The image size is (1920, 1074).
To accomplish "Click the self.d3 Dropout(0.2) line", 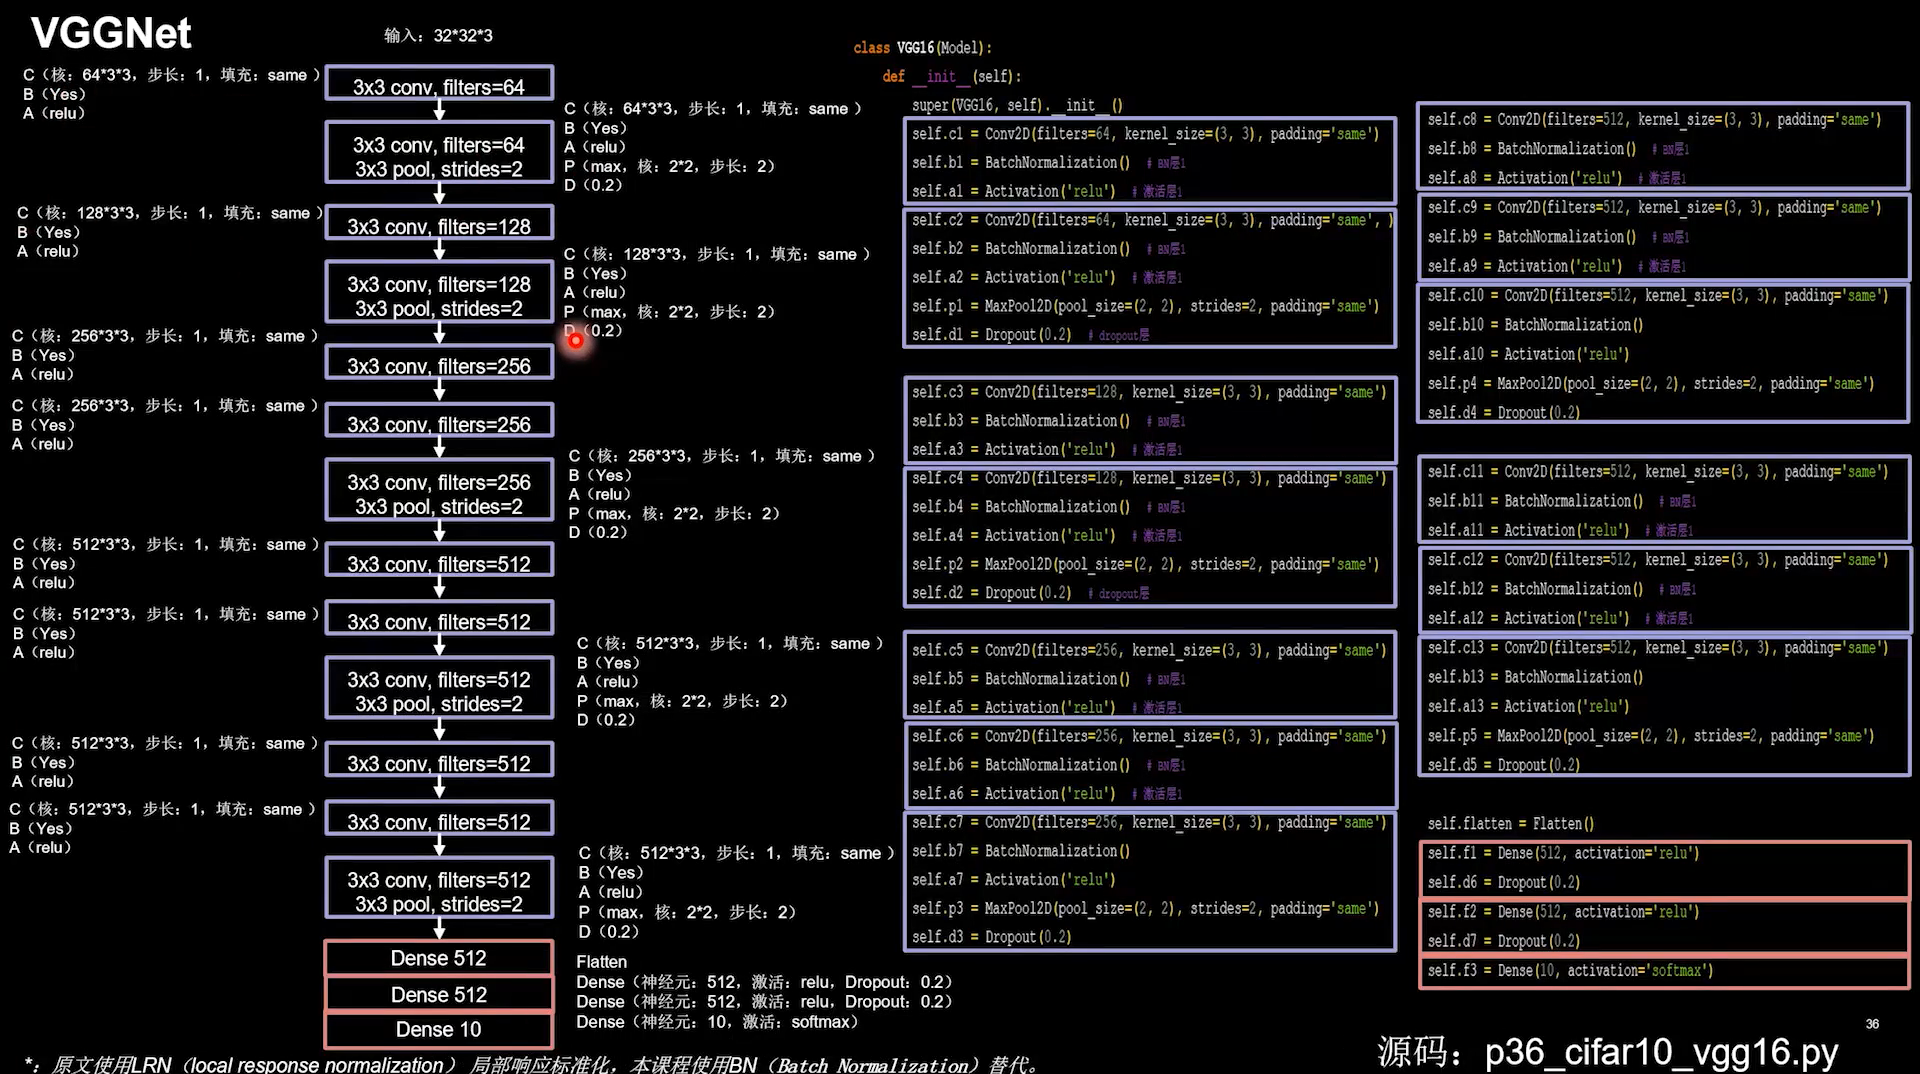I will pos(991,937).
